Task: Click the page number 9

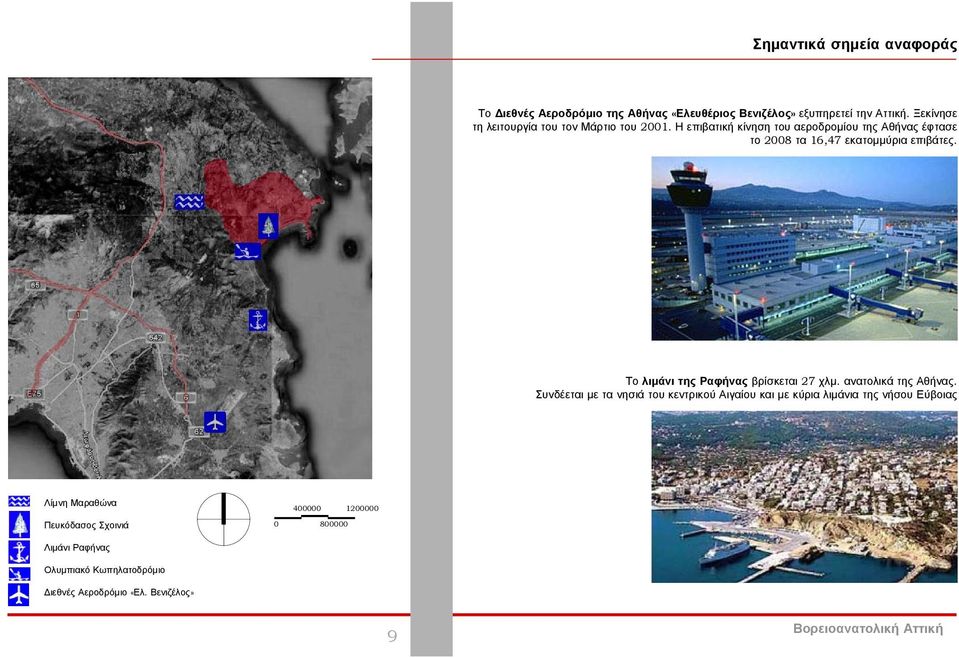Action: 392,636
